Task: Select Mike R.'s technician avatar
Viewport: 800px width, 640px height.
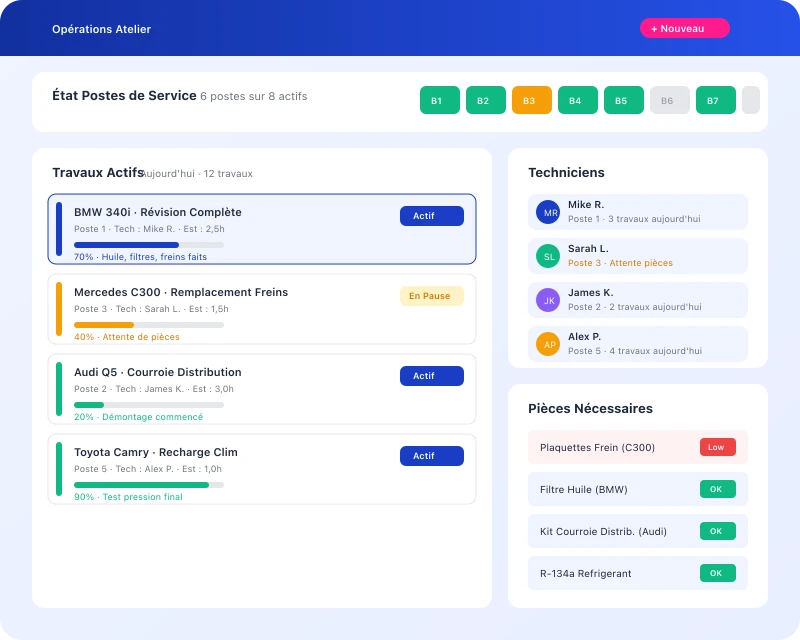Action: point(547,212)
